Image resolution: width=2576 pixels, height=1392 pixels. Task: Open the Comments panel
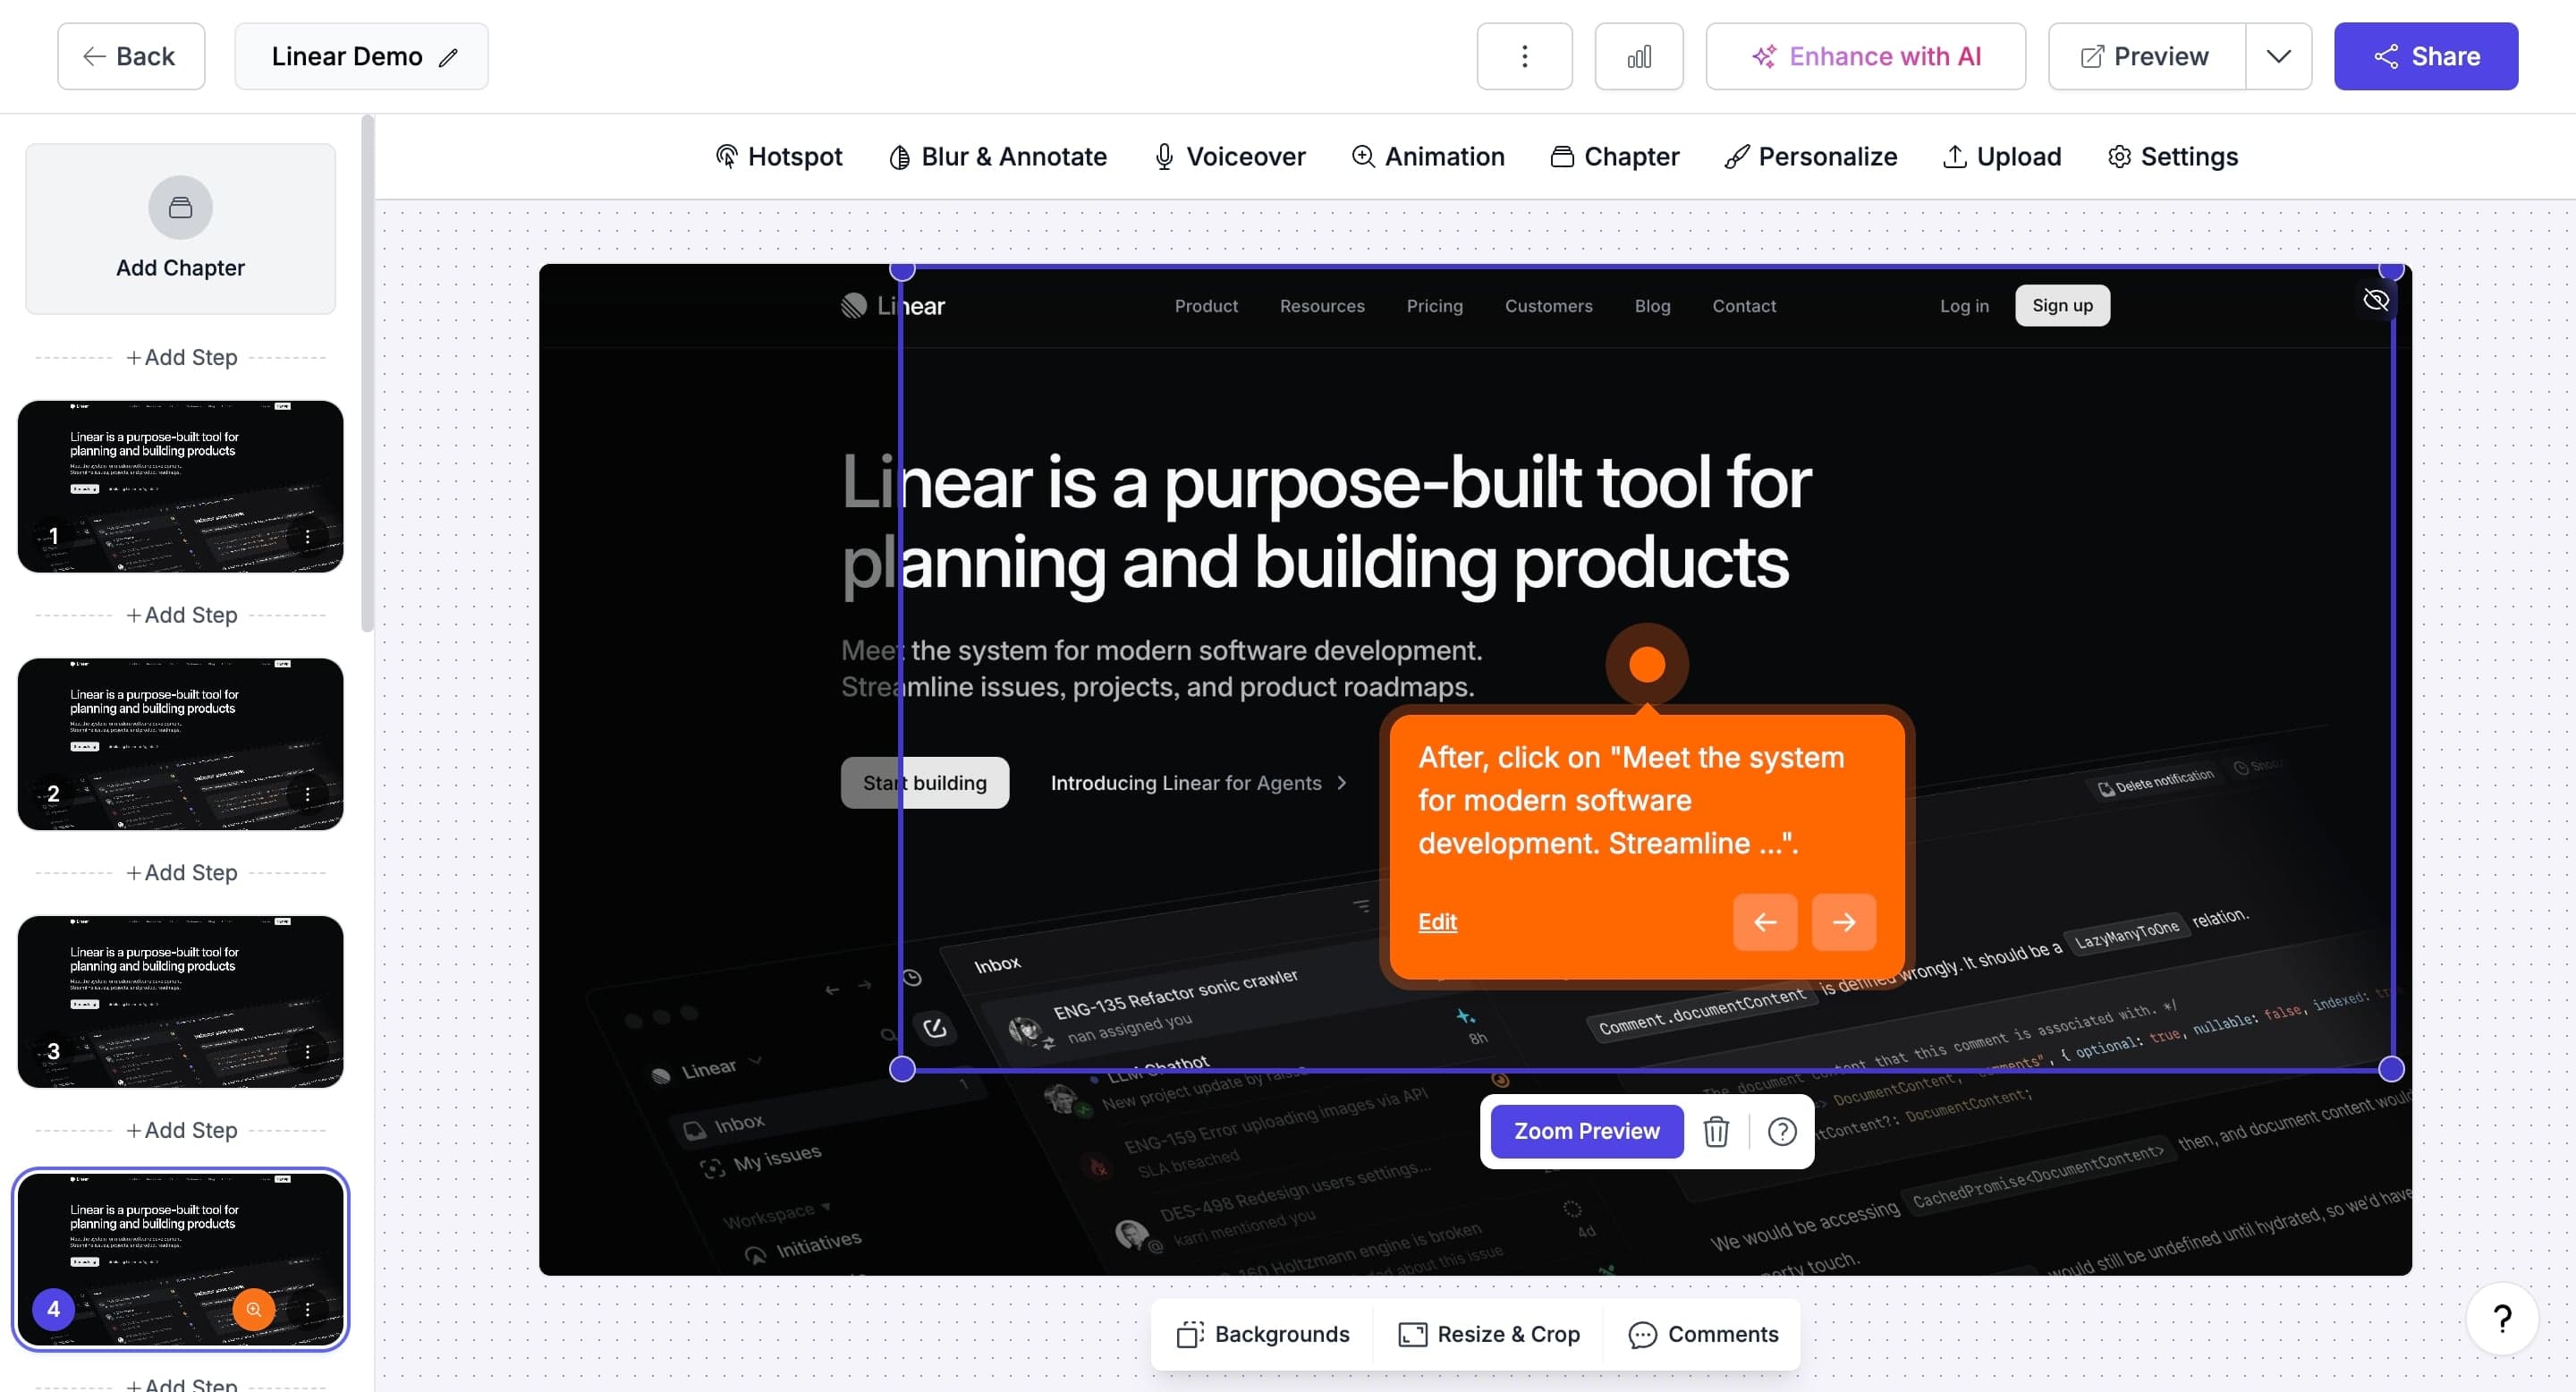pos(1704,1334)
